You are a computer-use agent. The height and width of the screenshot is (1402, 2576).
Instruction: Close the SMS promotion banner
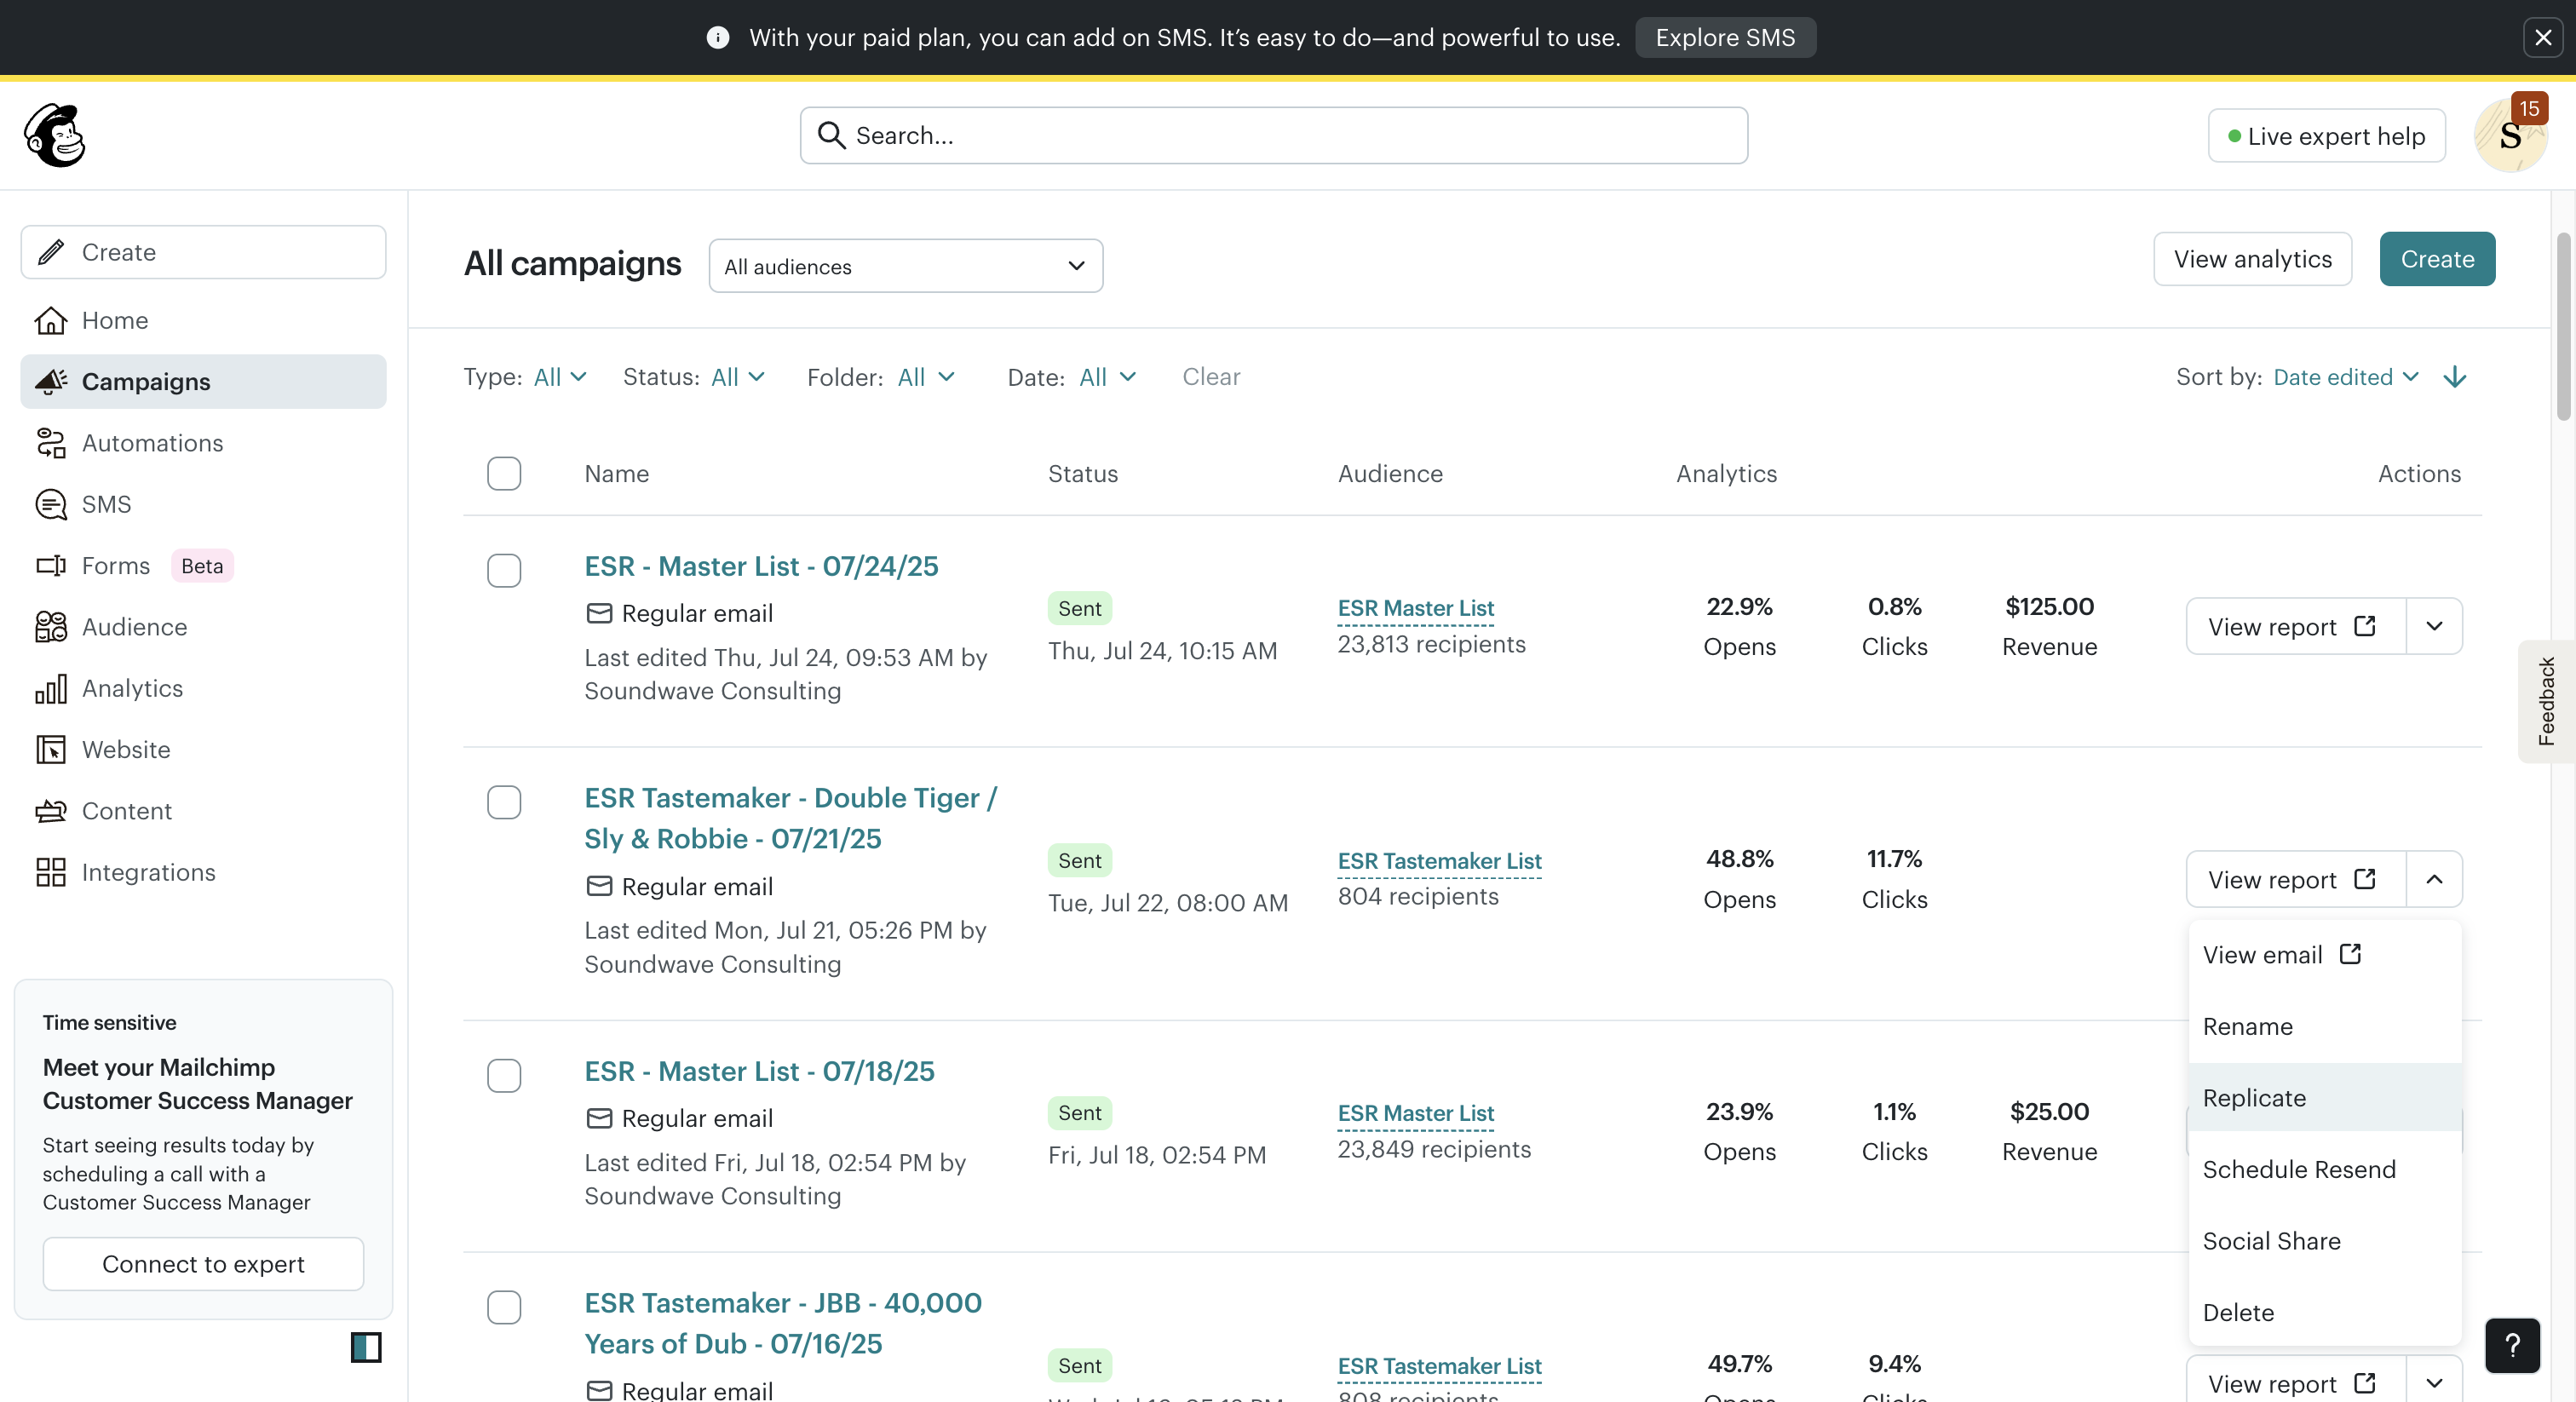(2543, 38)
